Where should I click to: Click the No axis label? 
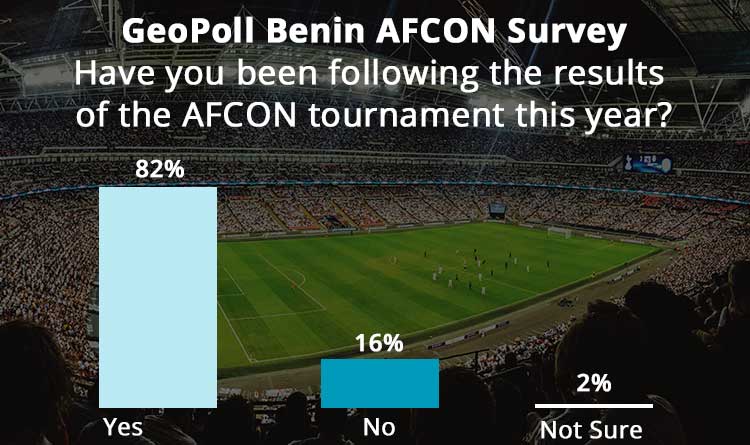379,428
